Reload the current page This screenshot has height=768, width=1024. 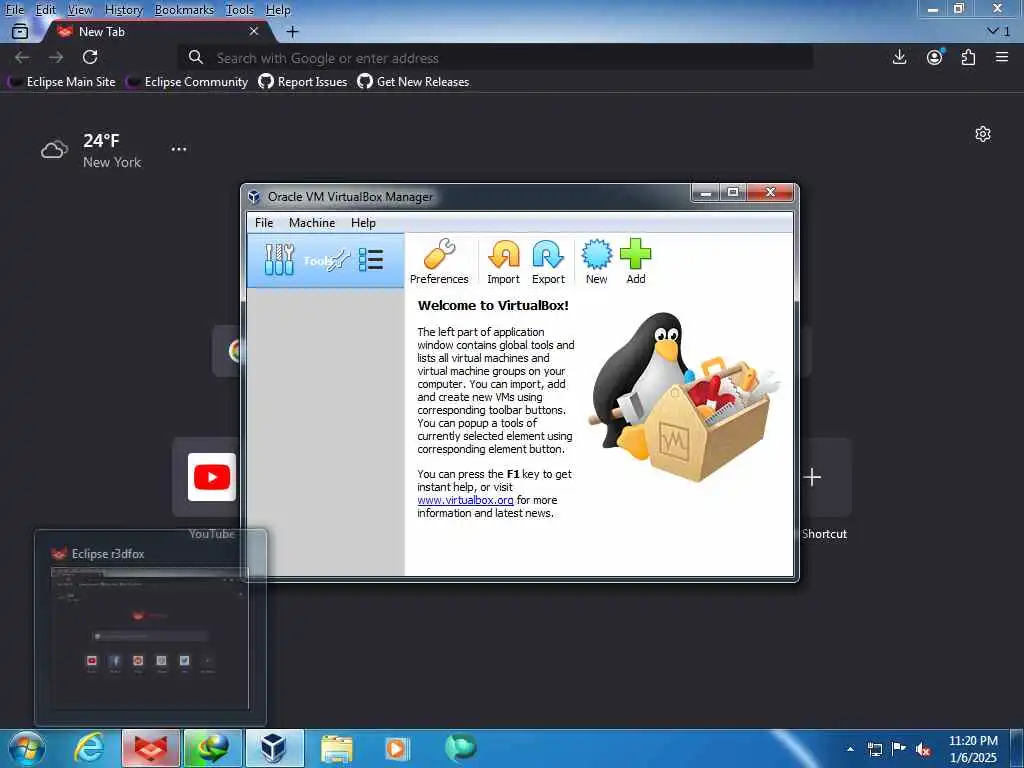(x=90, y=57)
